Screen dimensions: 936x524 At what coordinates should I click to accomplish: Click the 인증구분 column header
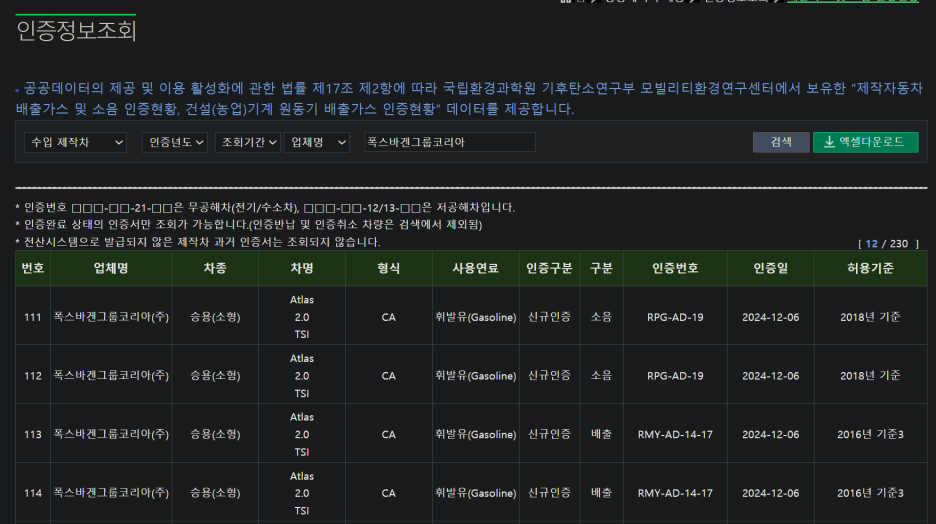point(549,269)
